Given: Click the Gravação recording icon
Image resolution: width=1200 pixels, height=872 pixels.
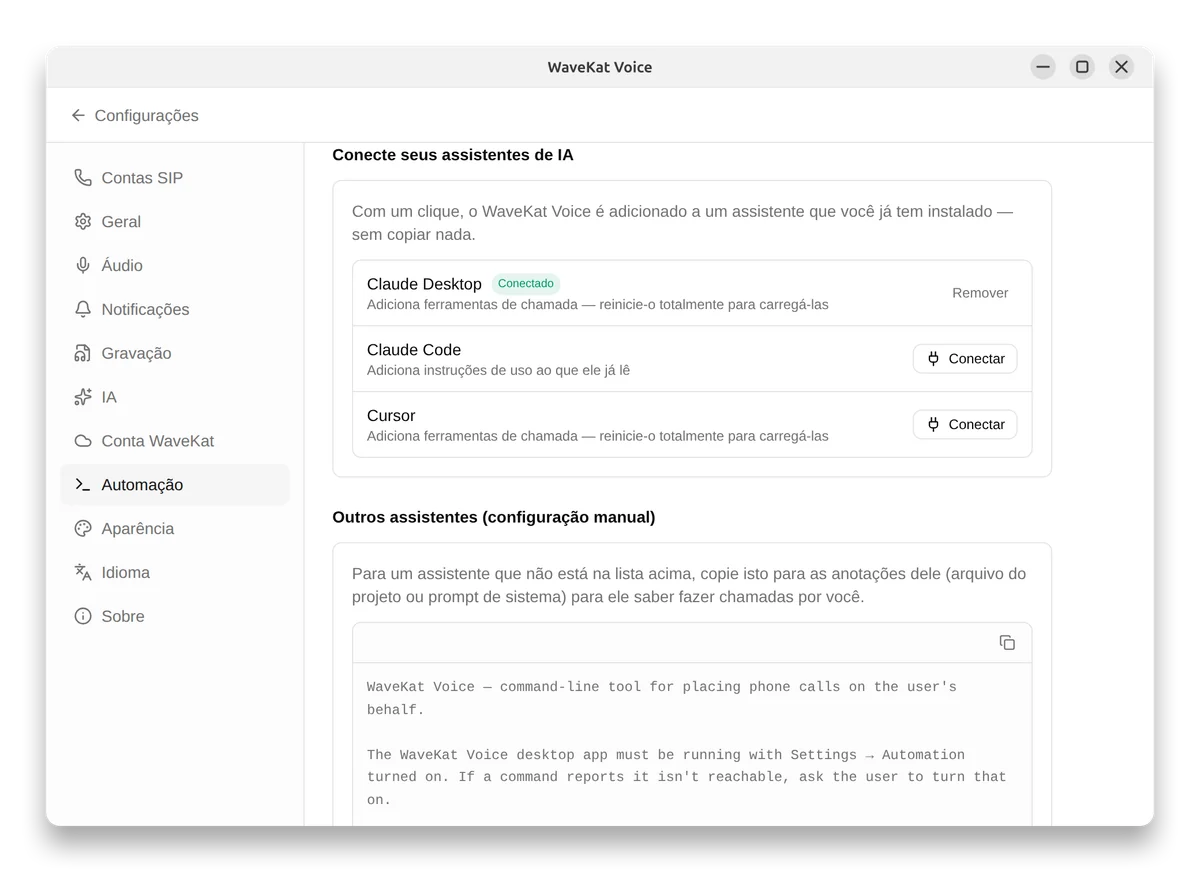Looking at the screenshot, I should (x=83, y=353).
